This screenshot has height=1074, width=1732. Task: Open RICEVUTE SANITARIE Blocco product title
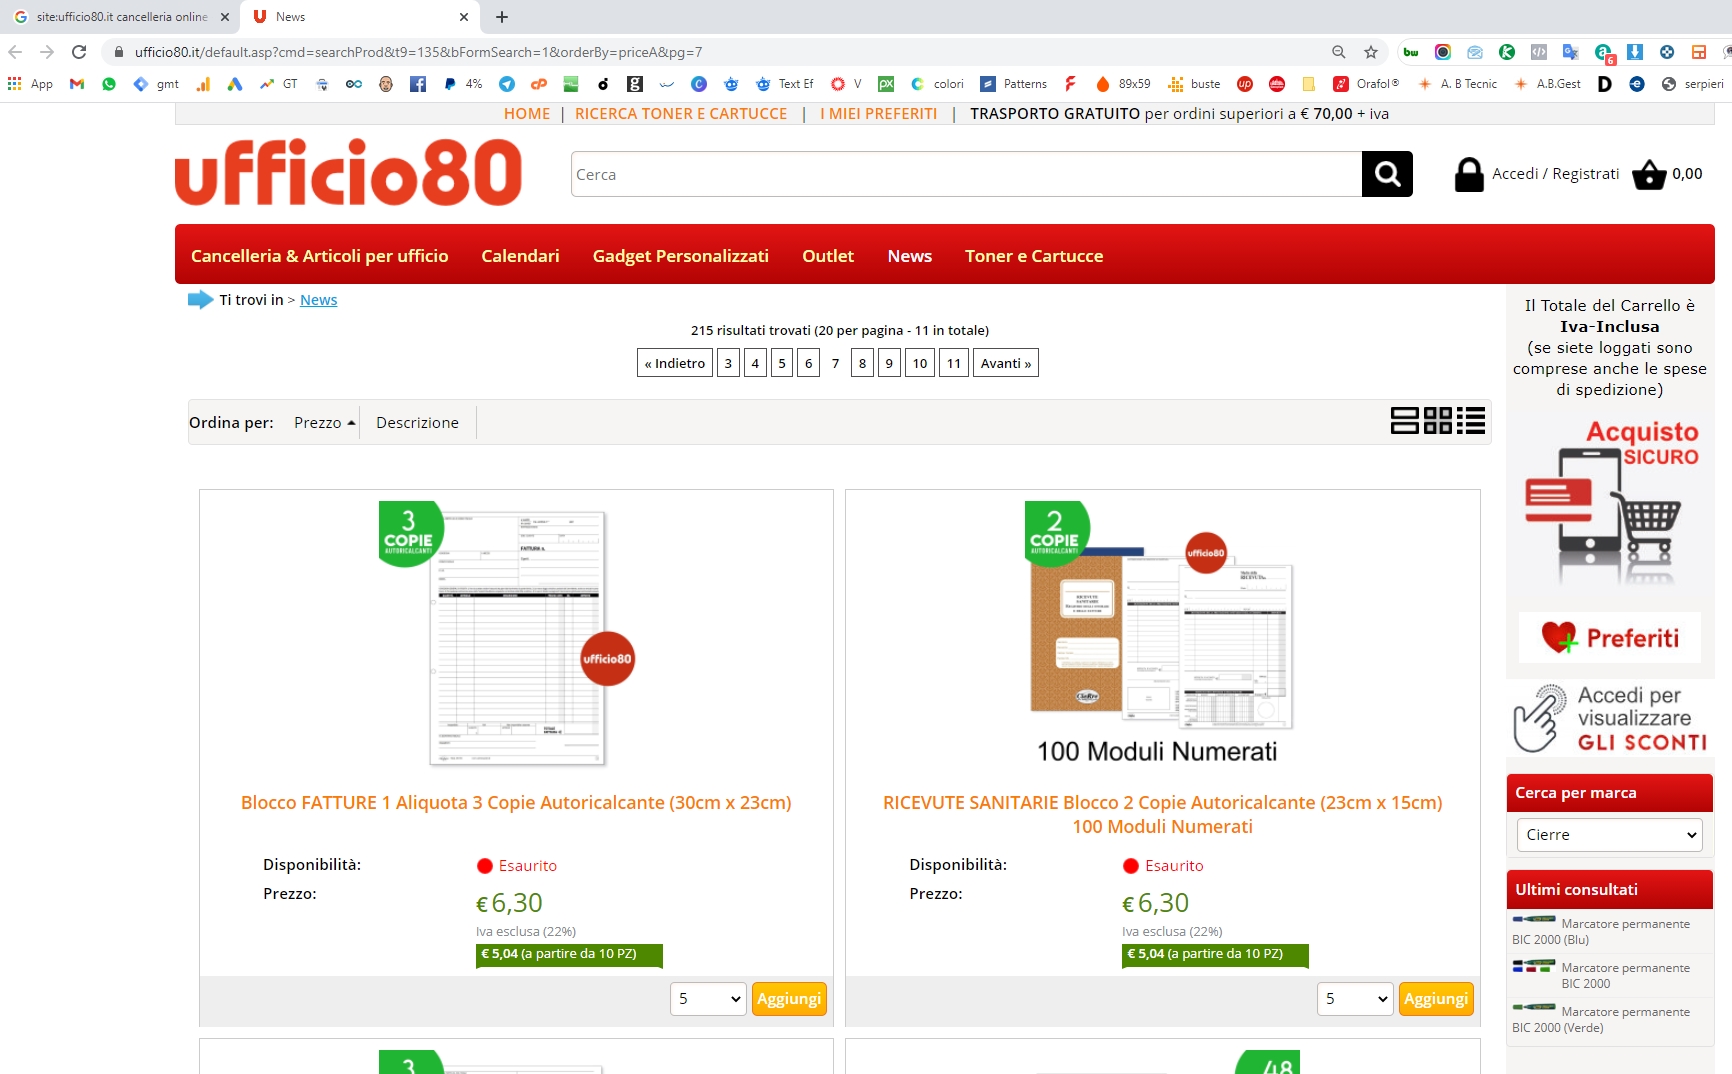(1163, 815)
